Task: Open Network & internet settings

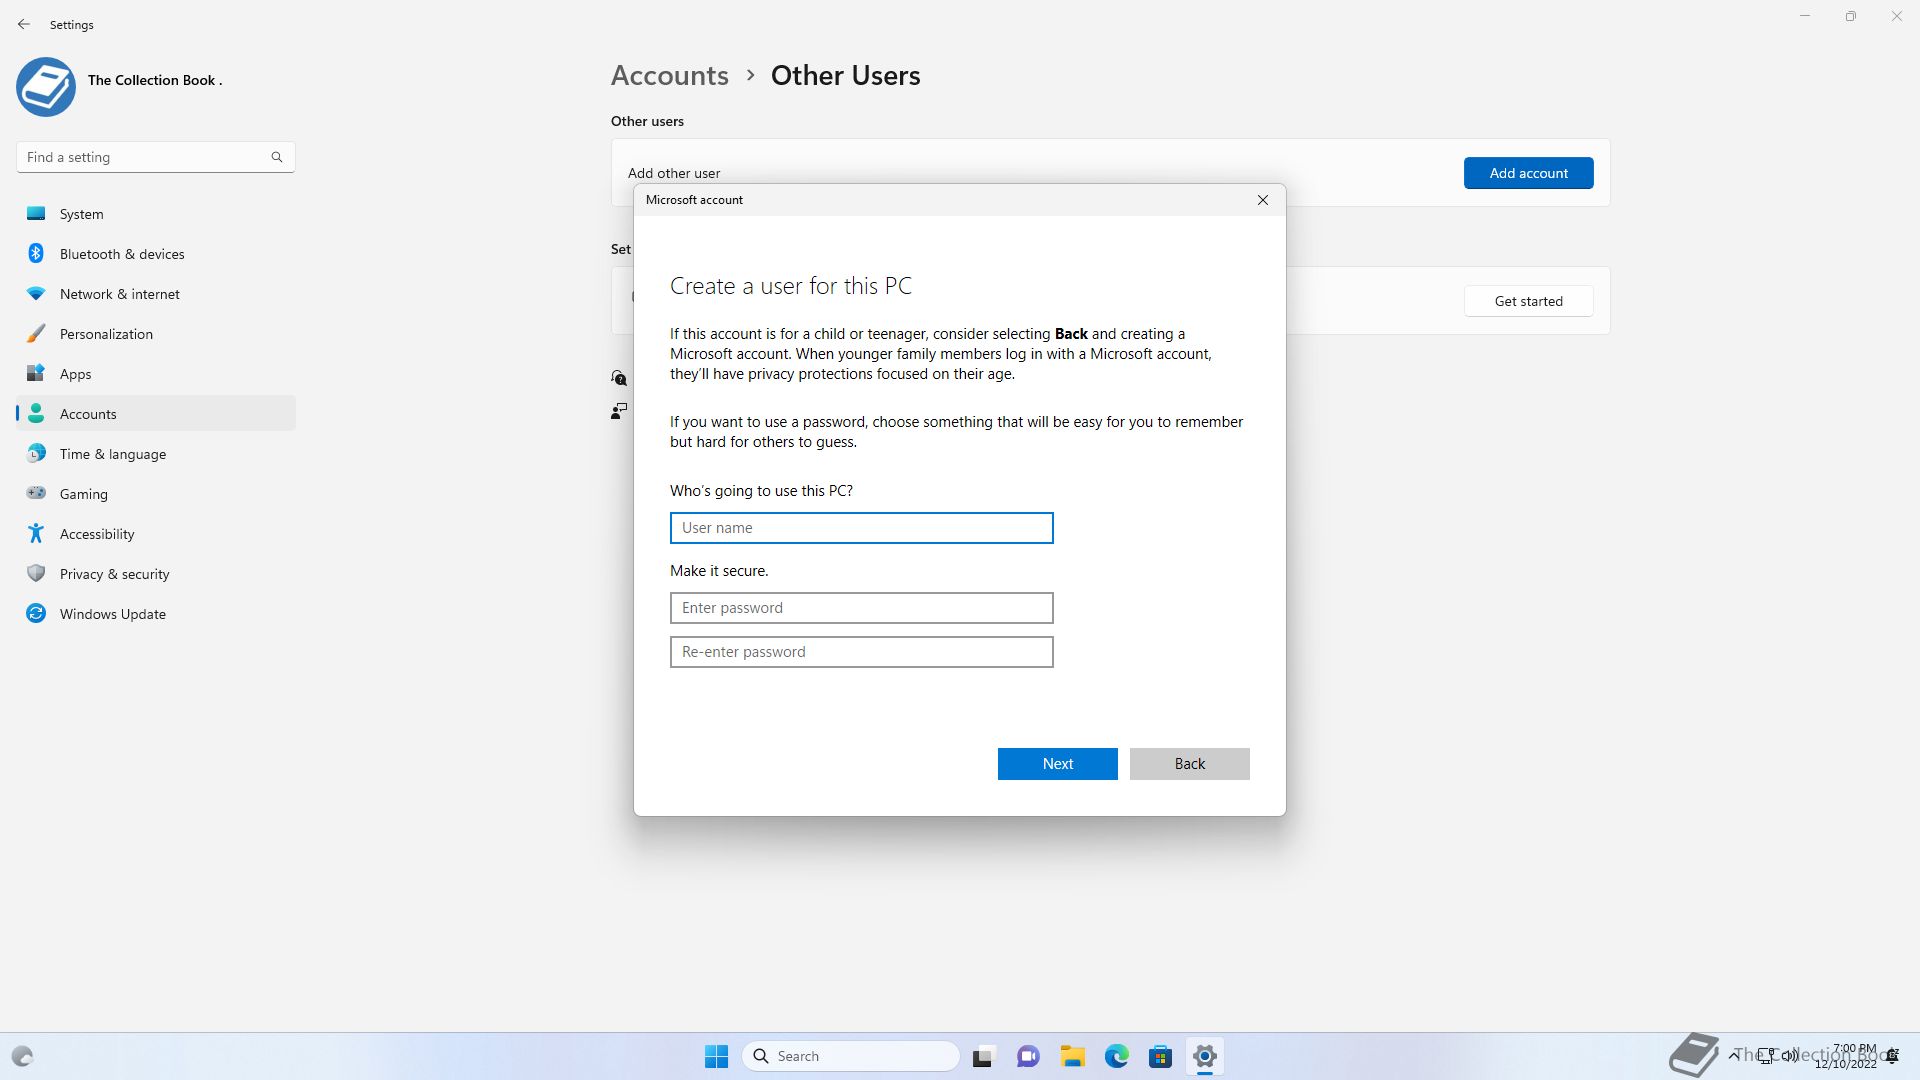Action: point(156,294)
